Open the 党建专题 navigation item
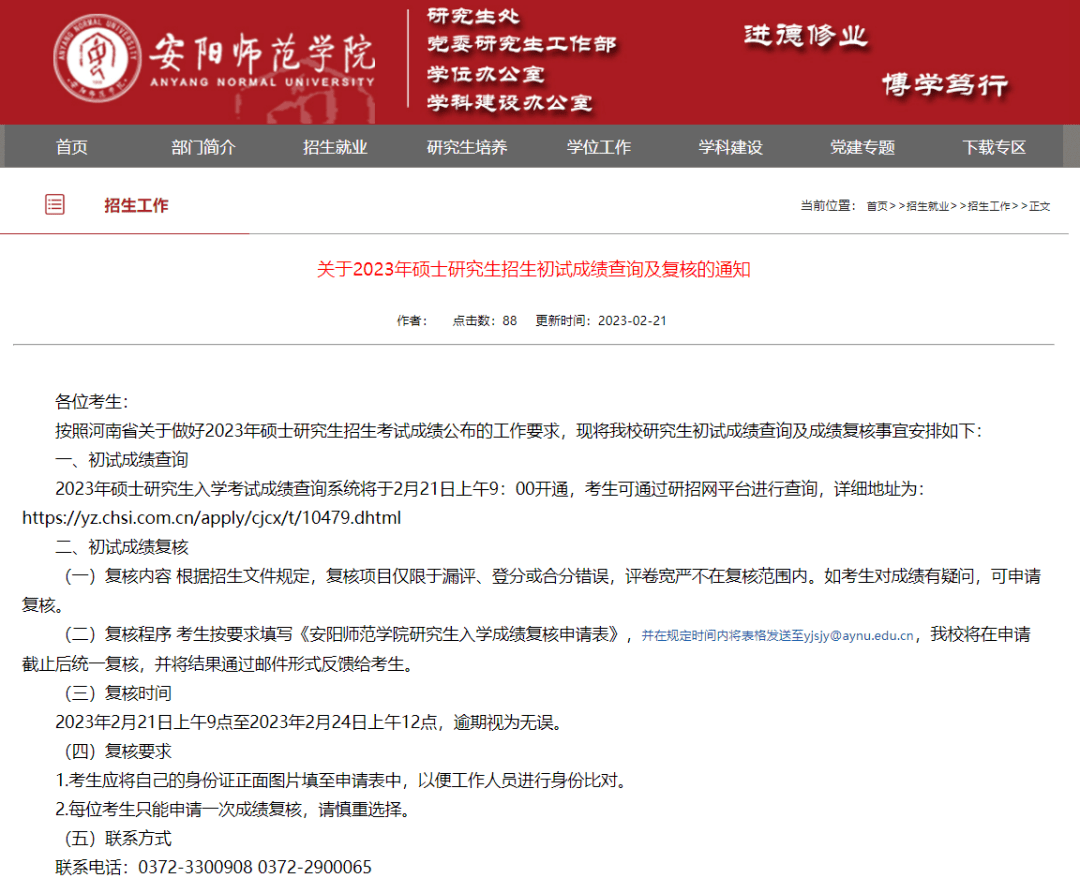1080x878 pixels. pyautogui.click(x=862, y=147)
